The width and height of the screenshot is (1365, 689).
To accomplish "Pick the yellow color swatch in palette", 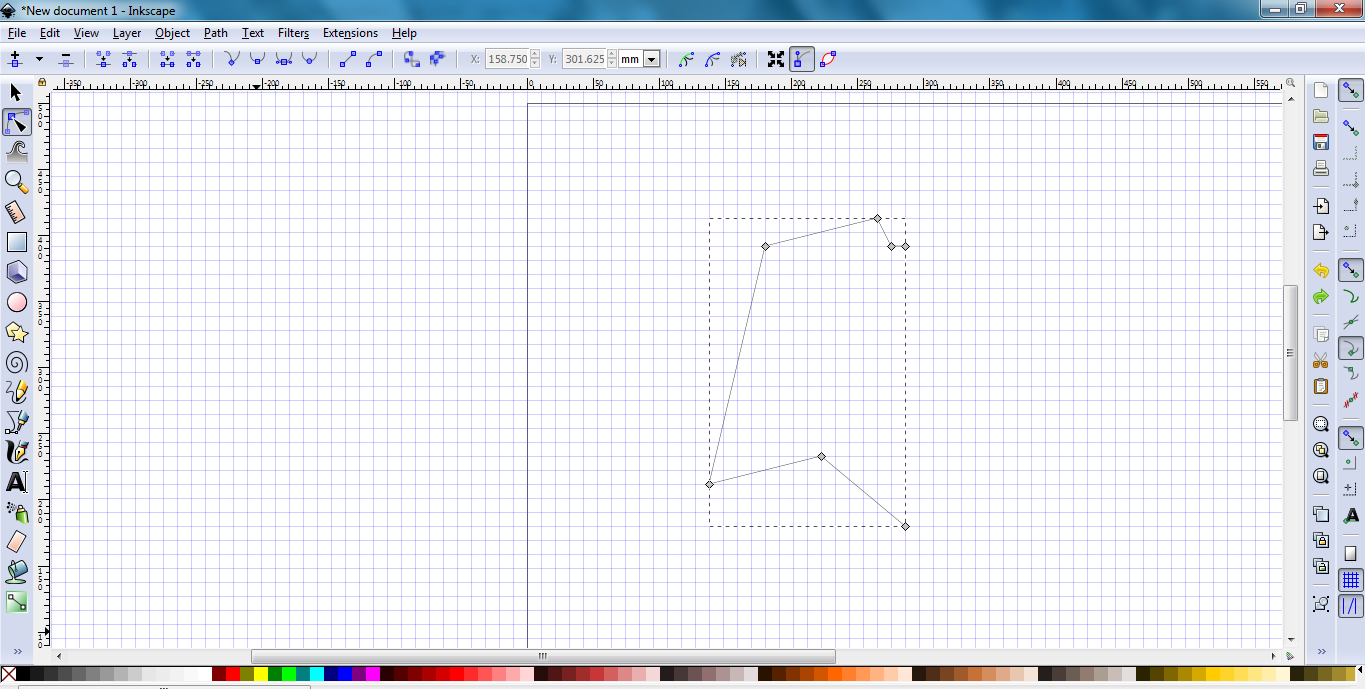I will tap(261, 675).
